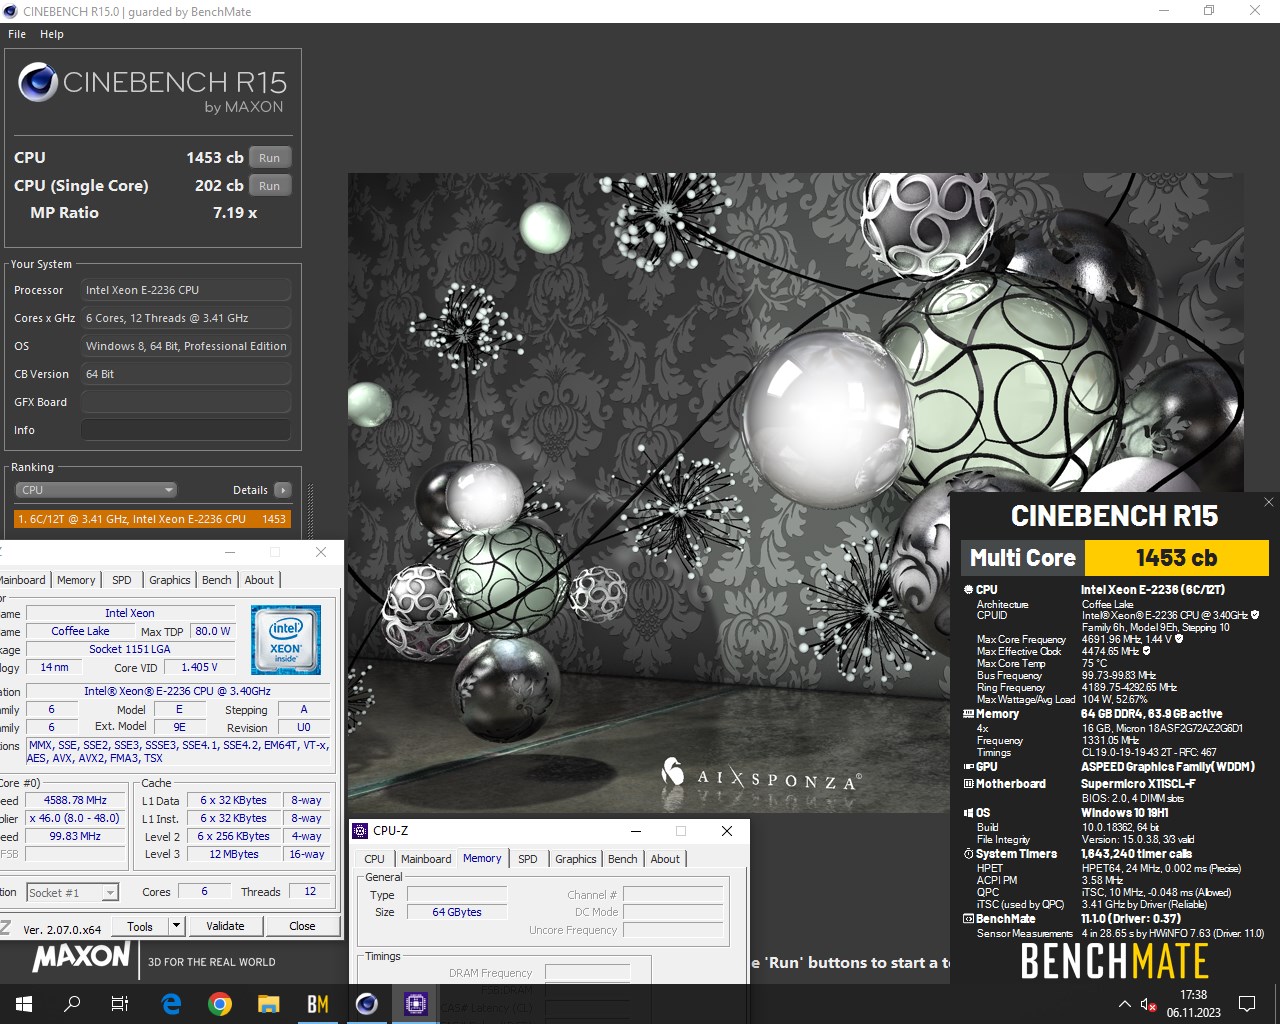
Task: Close the front CPU-Z window
Action: (x=727, y=831)
